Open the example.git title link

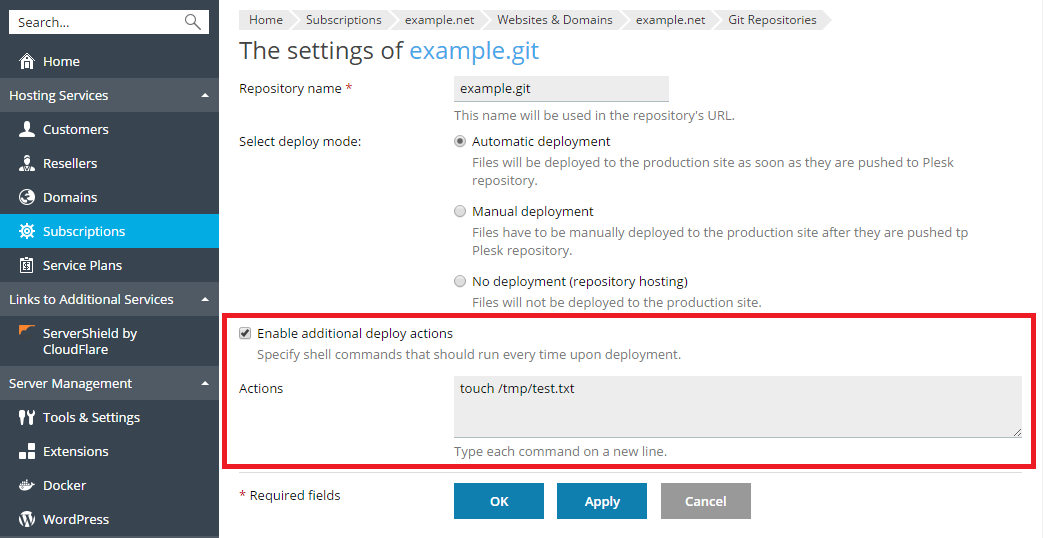tap(474, 51)
